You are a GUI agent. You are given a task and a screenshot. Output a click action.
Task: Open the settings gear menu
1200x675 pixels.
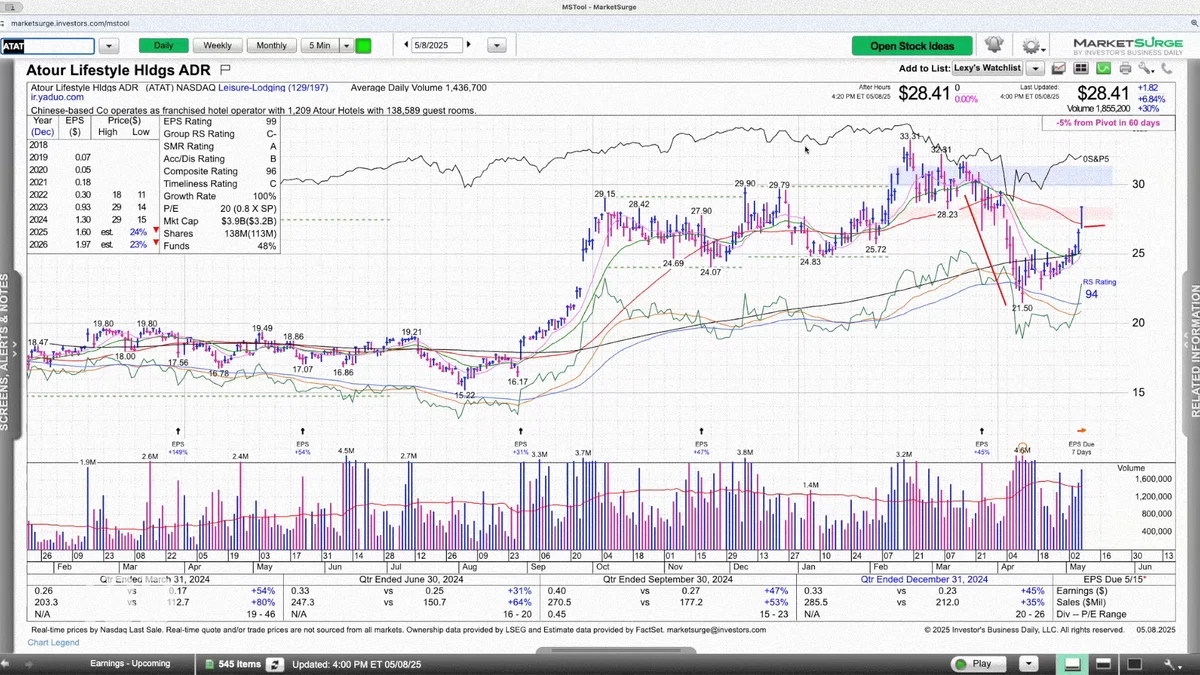(x=1031, y=45)
